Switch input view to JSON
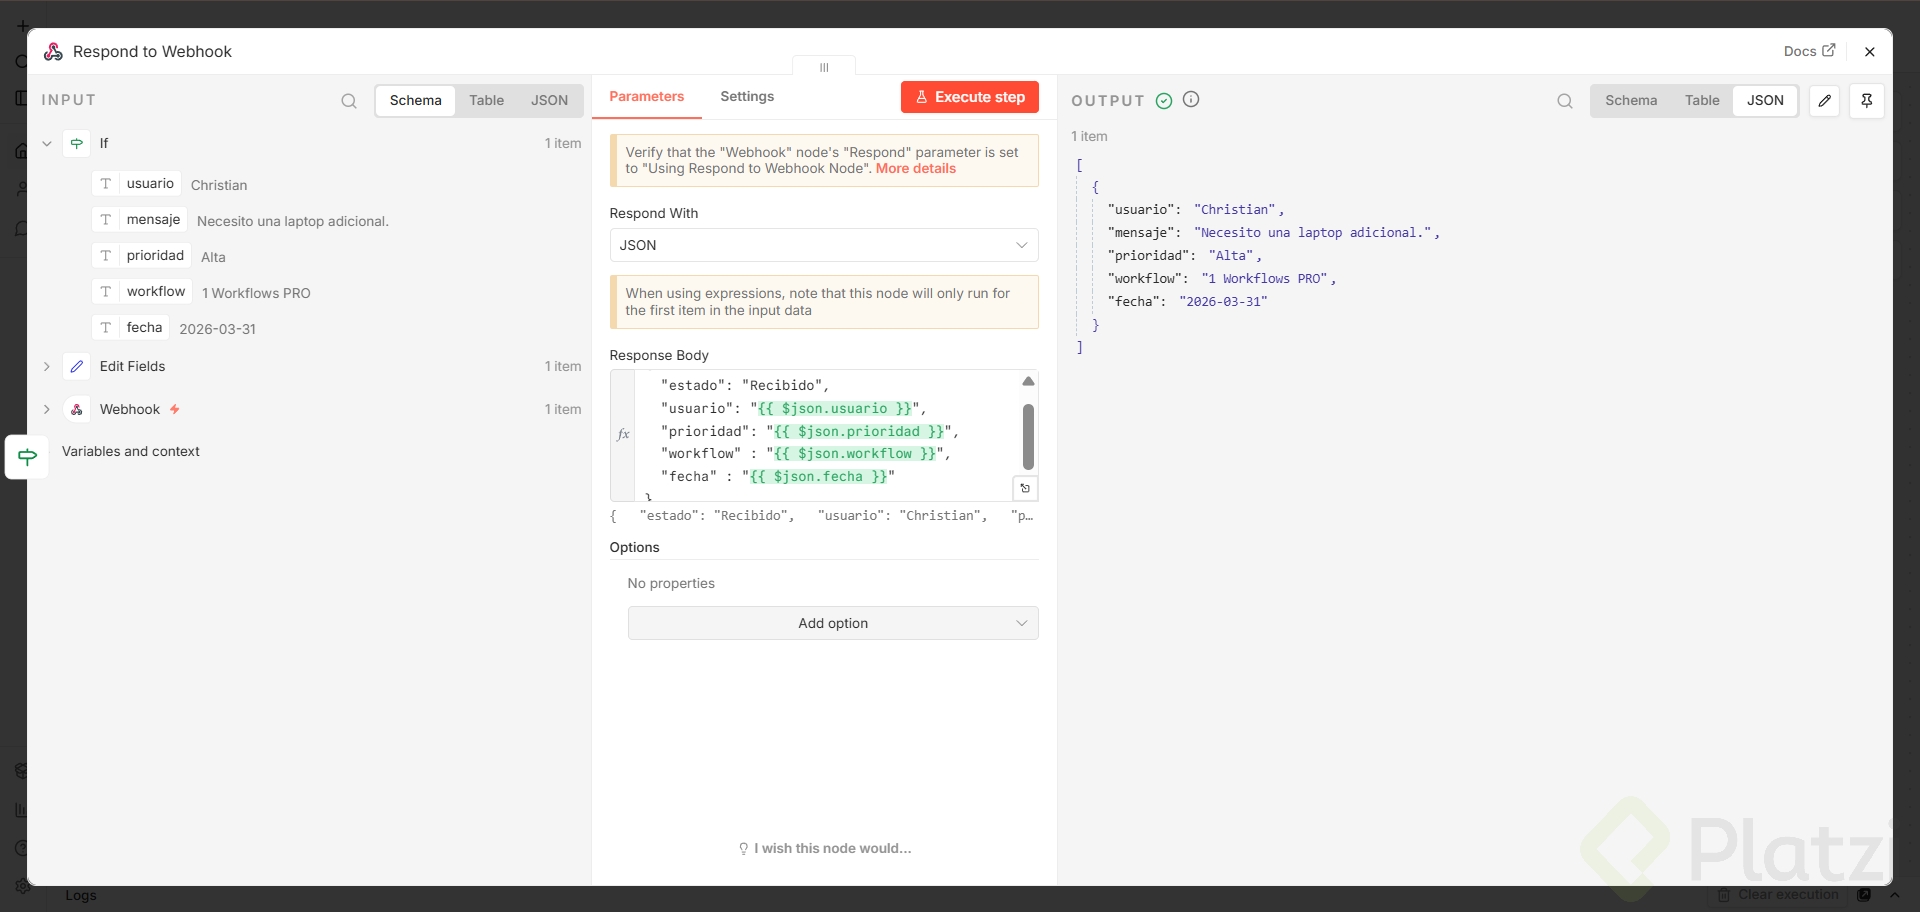Image resolution: width=1920 pixels, height=912 pixels. coord(549,101)
